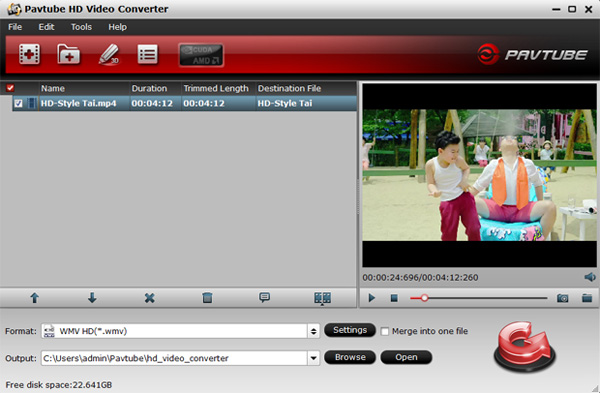600x393 pixels.
Task: Click the Browse button
Action: coord(350,357)
